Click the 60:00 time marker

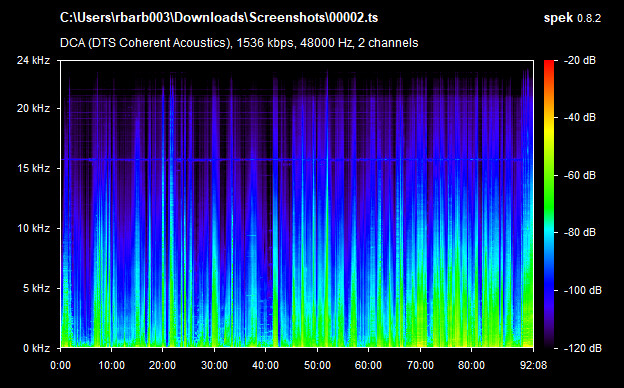tap(368, 365)
